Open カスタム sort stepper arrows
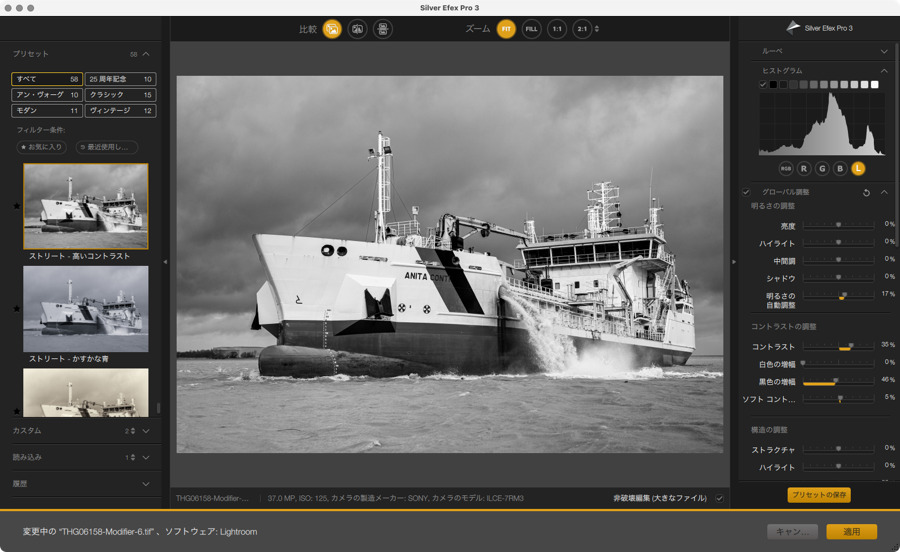 [x=133, y=431]
